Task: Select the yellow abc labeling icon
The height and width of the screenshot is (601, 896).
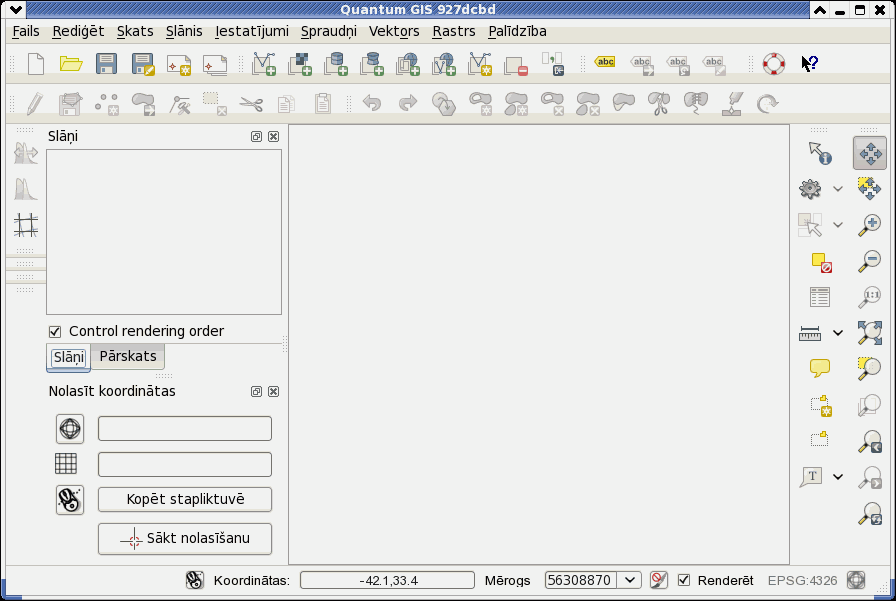Action: point(605,62)
